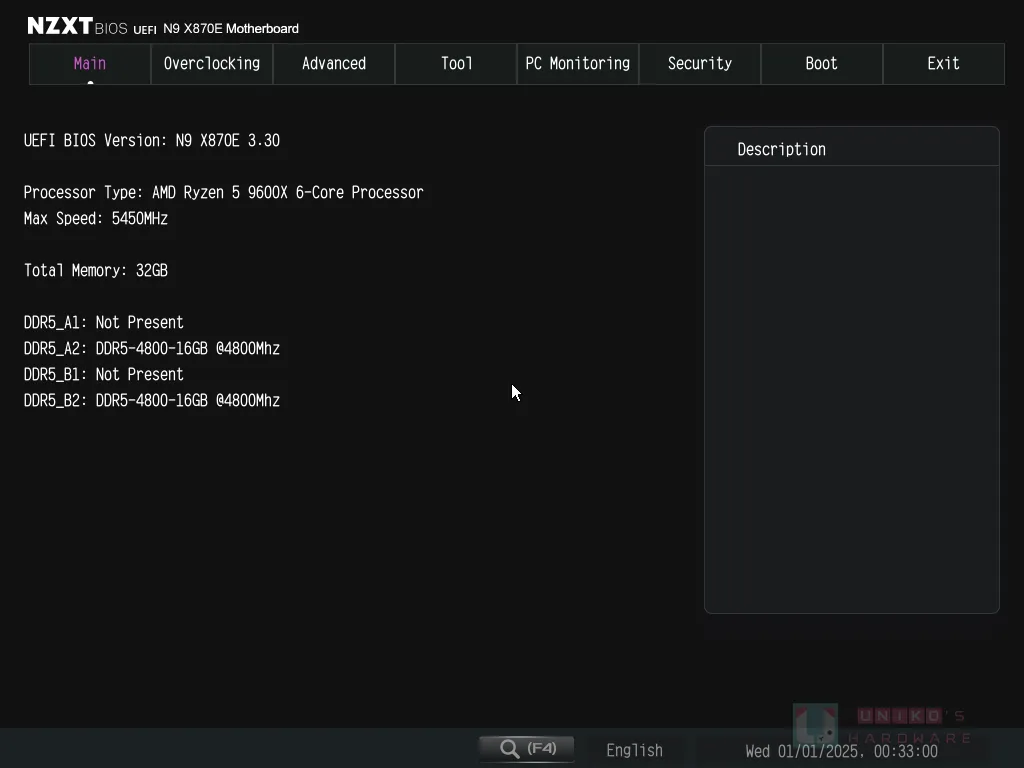Select the Processor Type line
The height and width of the screenshot is (768, 1024).
coord(223,193)
